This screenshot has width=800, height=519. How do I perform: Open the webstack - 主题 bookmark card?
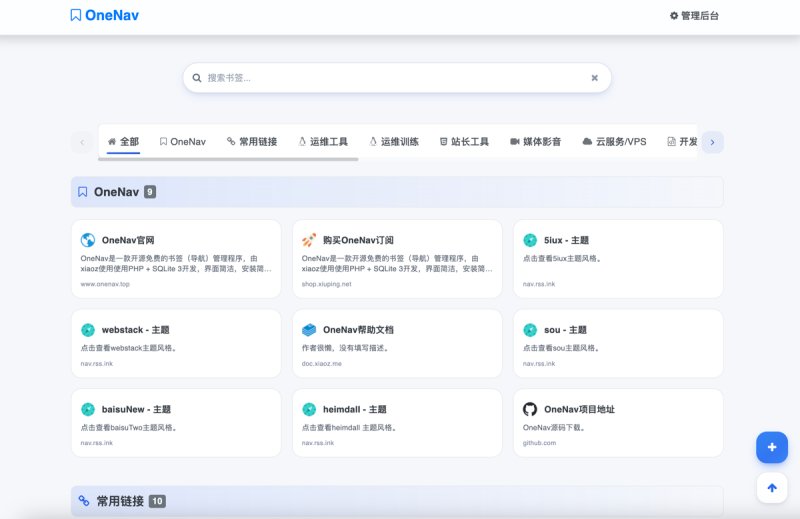[x=176, y=343]
